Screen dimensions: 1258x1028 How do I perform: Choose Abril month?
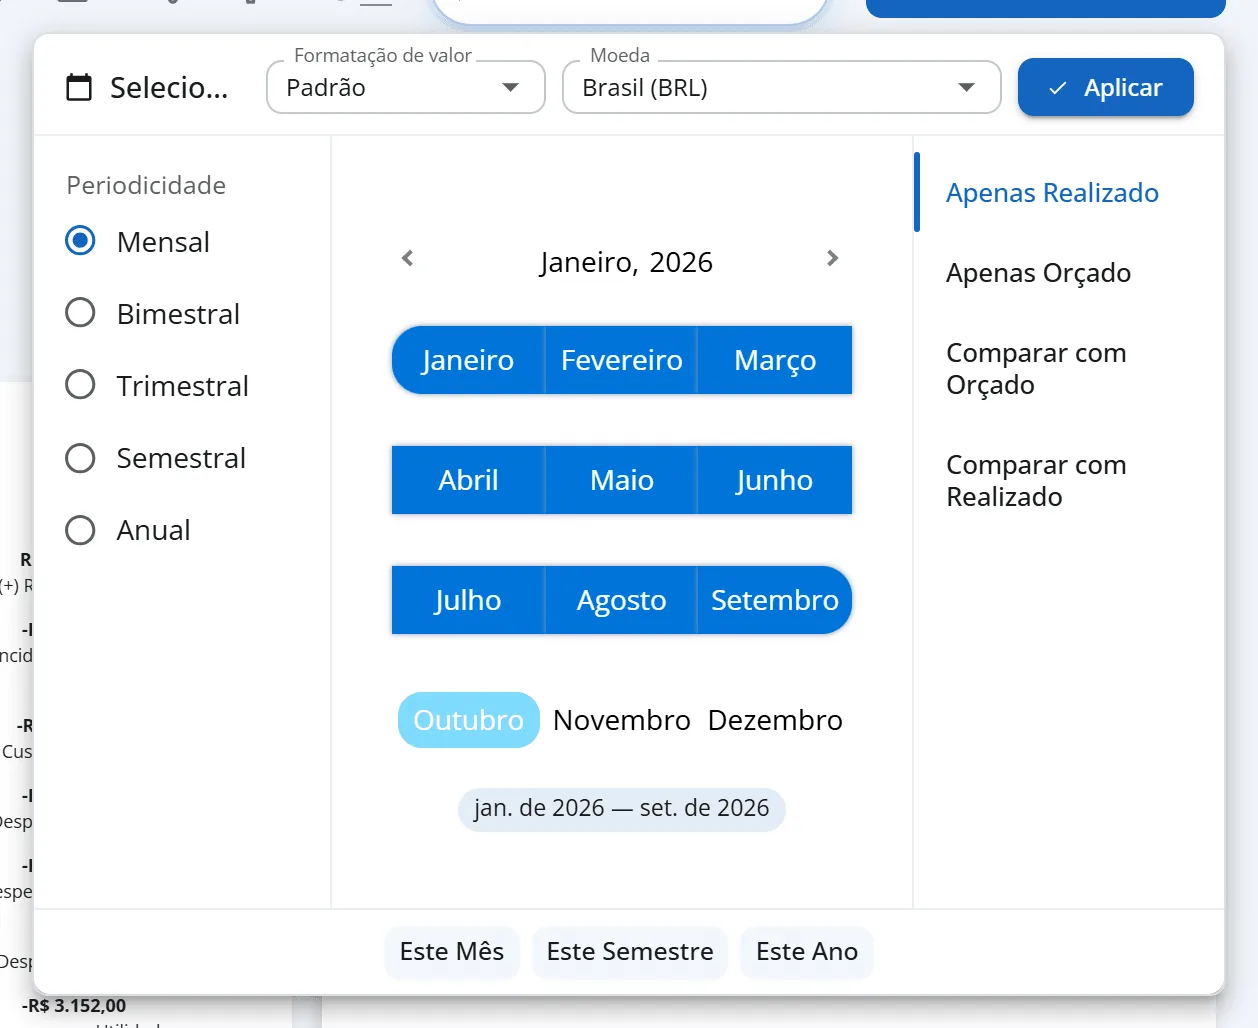468,480
